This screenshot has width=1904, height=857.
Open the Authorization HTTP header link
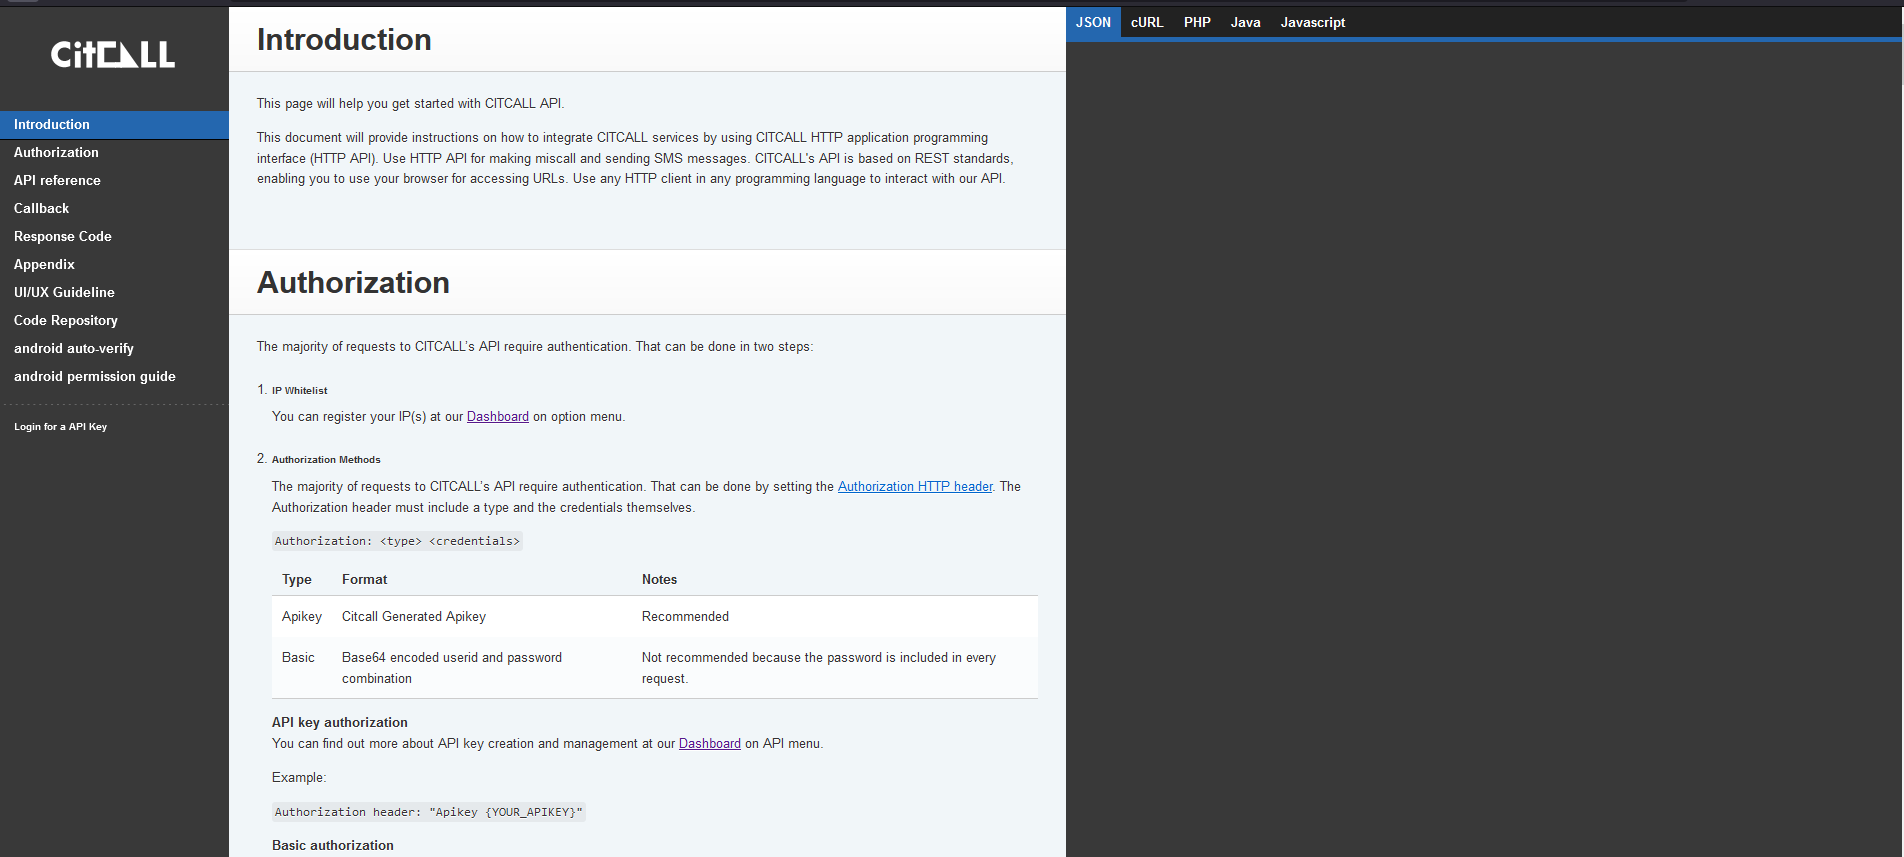(x=915, y=487)
